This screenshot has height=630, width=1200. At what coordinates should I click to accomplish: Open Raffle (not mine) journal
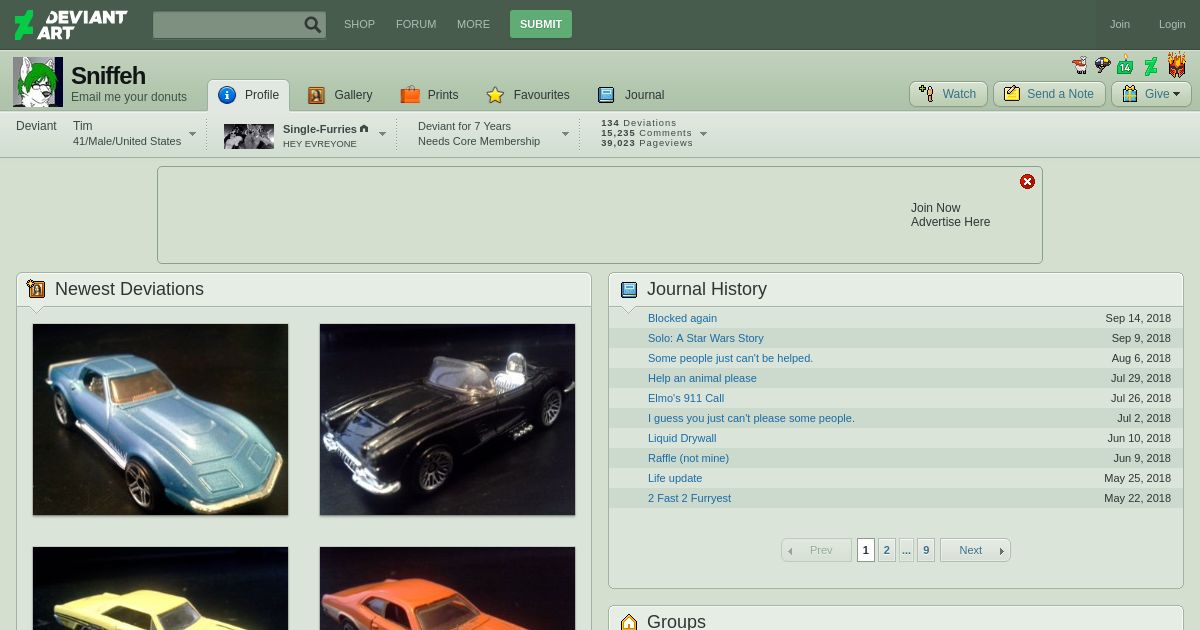coord(688,458)
